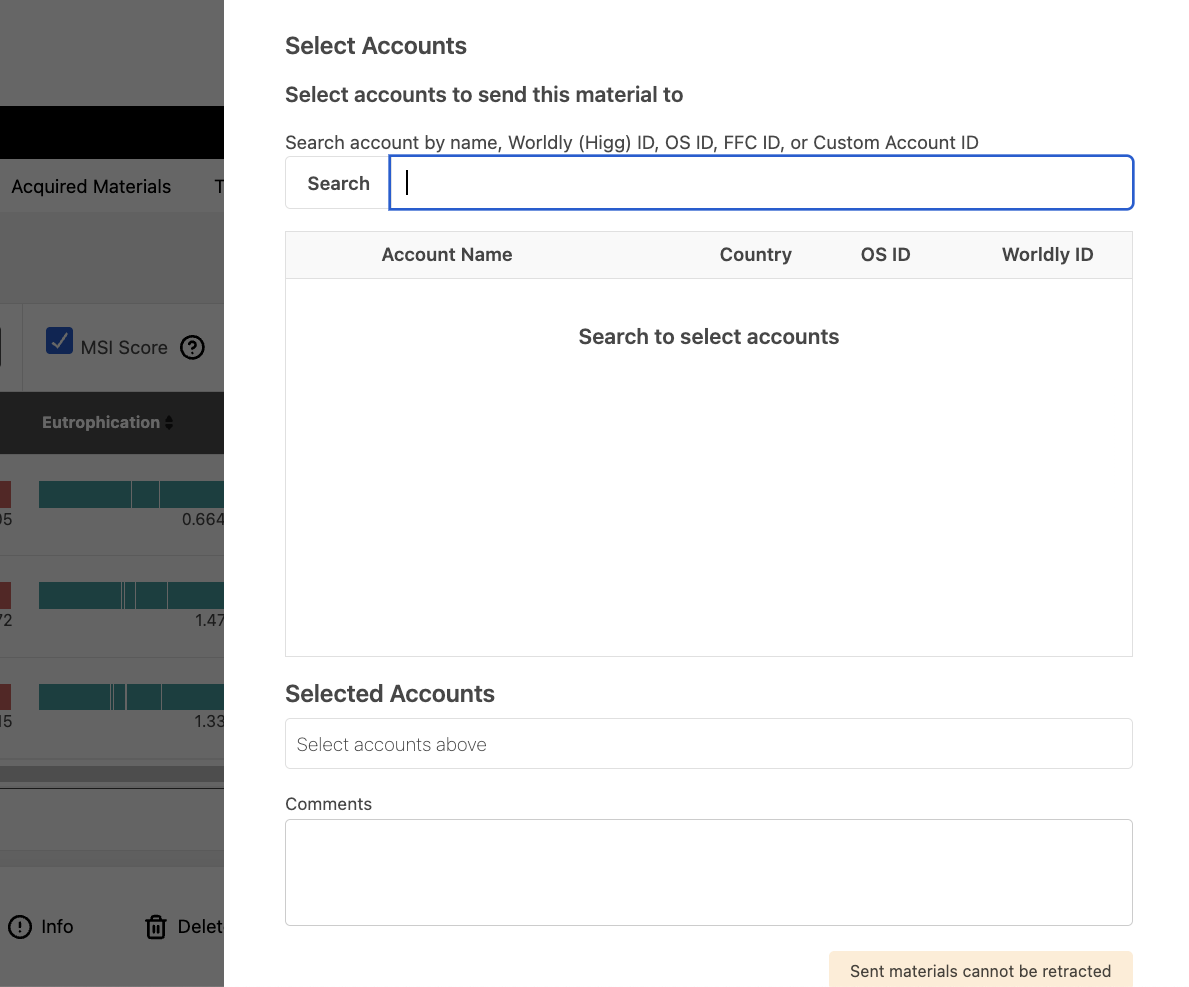
Task: Click the Worldly ID column header
Action: 1047,255
